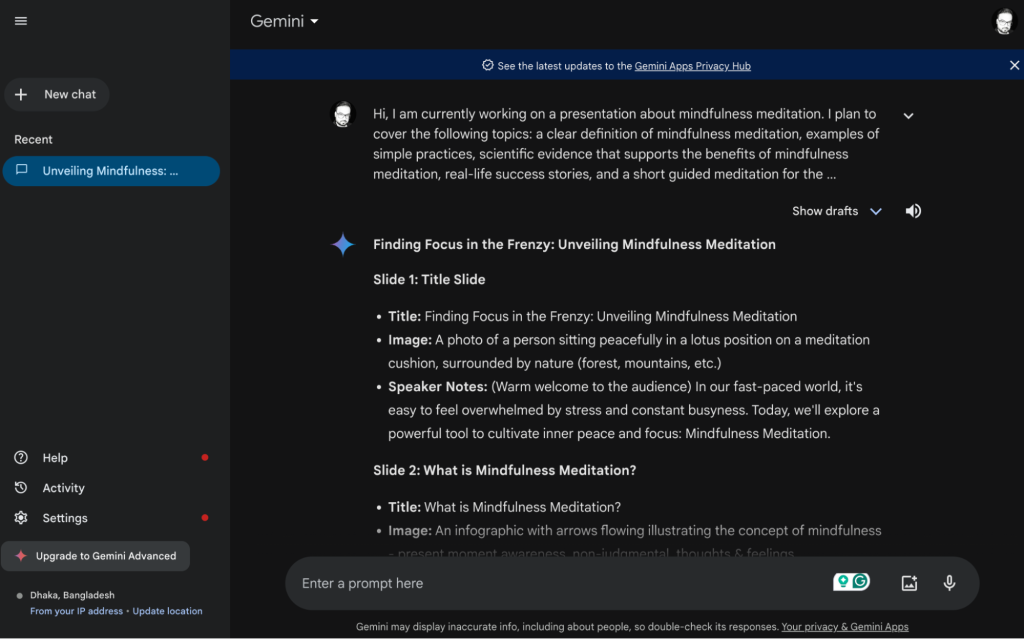The height and width of the screenshot is (639, 1024).
Task: Click the microphone voice input icon
Action: pyautogui.click(x=949, y=583)
